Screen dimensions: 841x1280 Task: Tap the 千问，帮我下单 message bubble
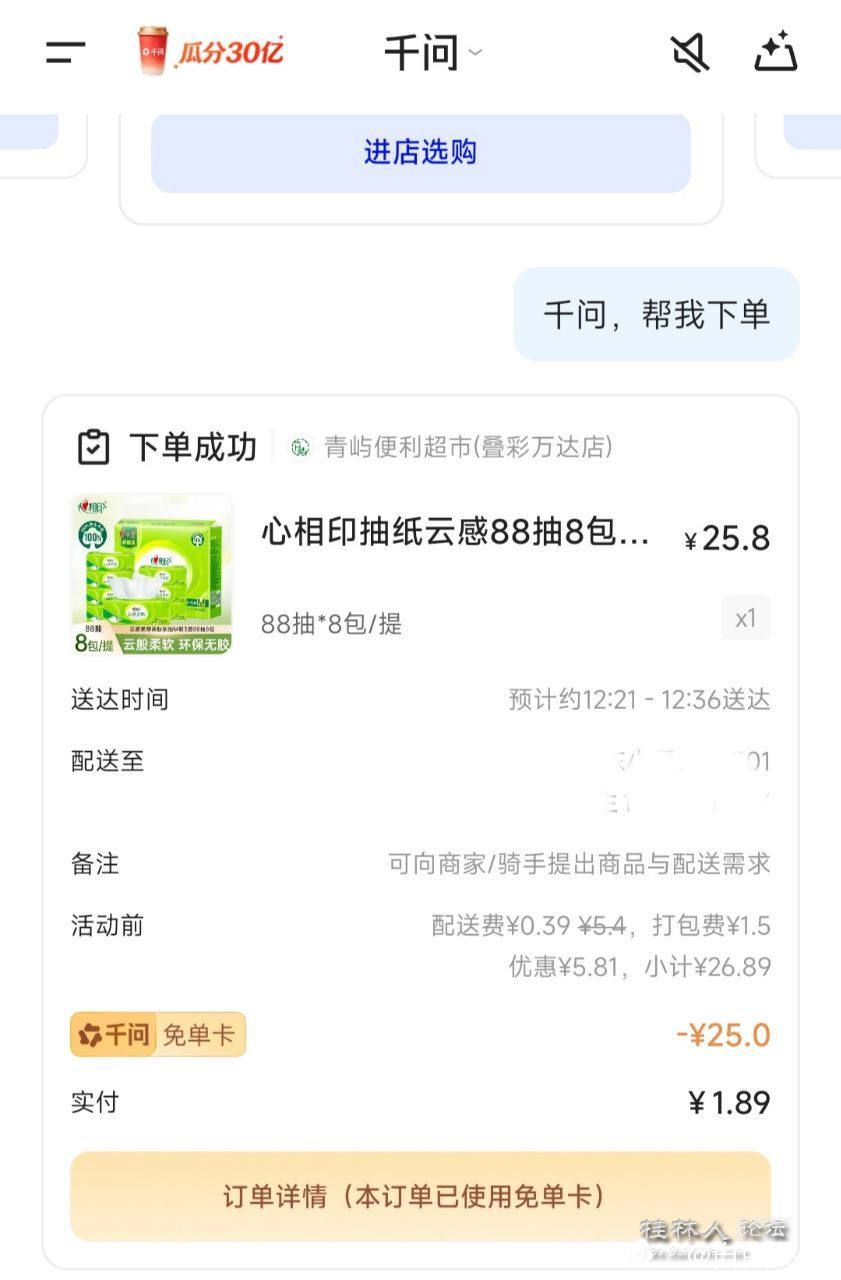[656, 314]
